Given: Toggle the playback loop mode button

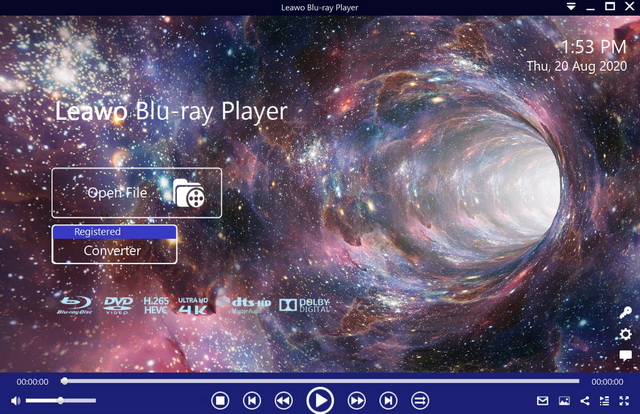Looking at the screenshot, I should coord(420,401).
